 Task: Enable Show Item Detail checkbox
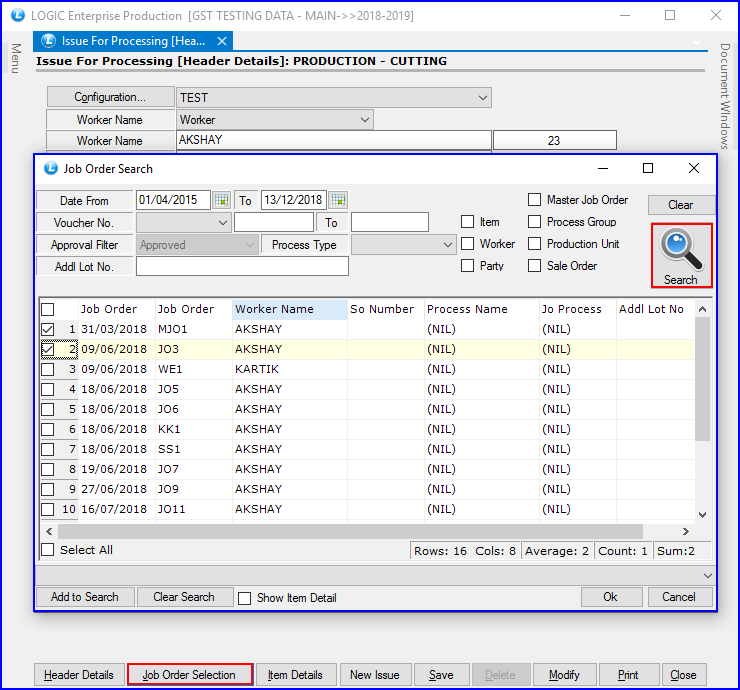[x=244, y=598]
